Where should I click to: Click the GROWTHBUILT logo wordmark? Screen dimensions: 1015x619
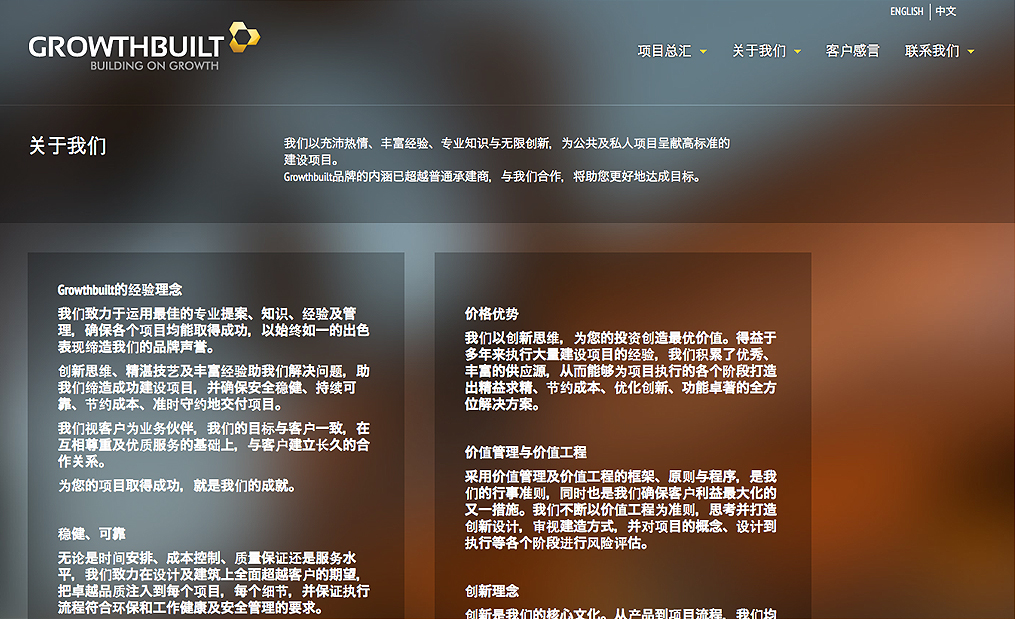tap(128, 46)
